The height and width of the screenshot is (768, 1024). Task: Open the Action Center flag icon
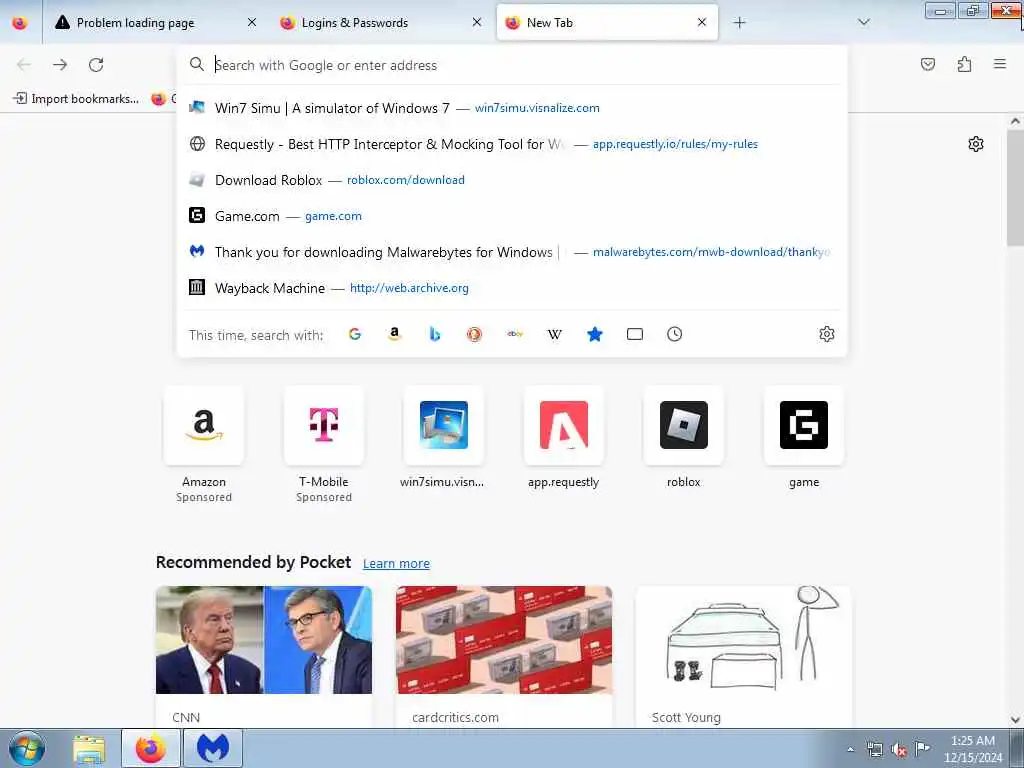922,748
